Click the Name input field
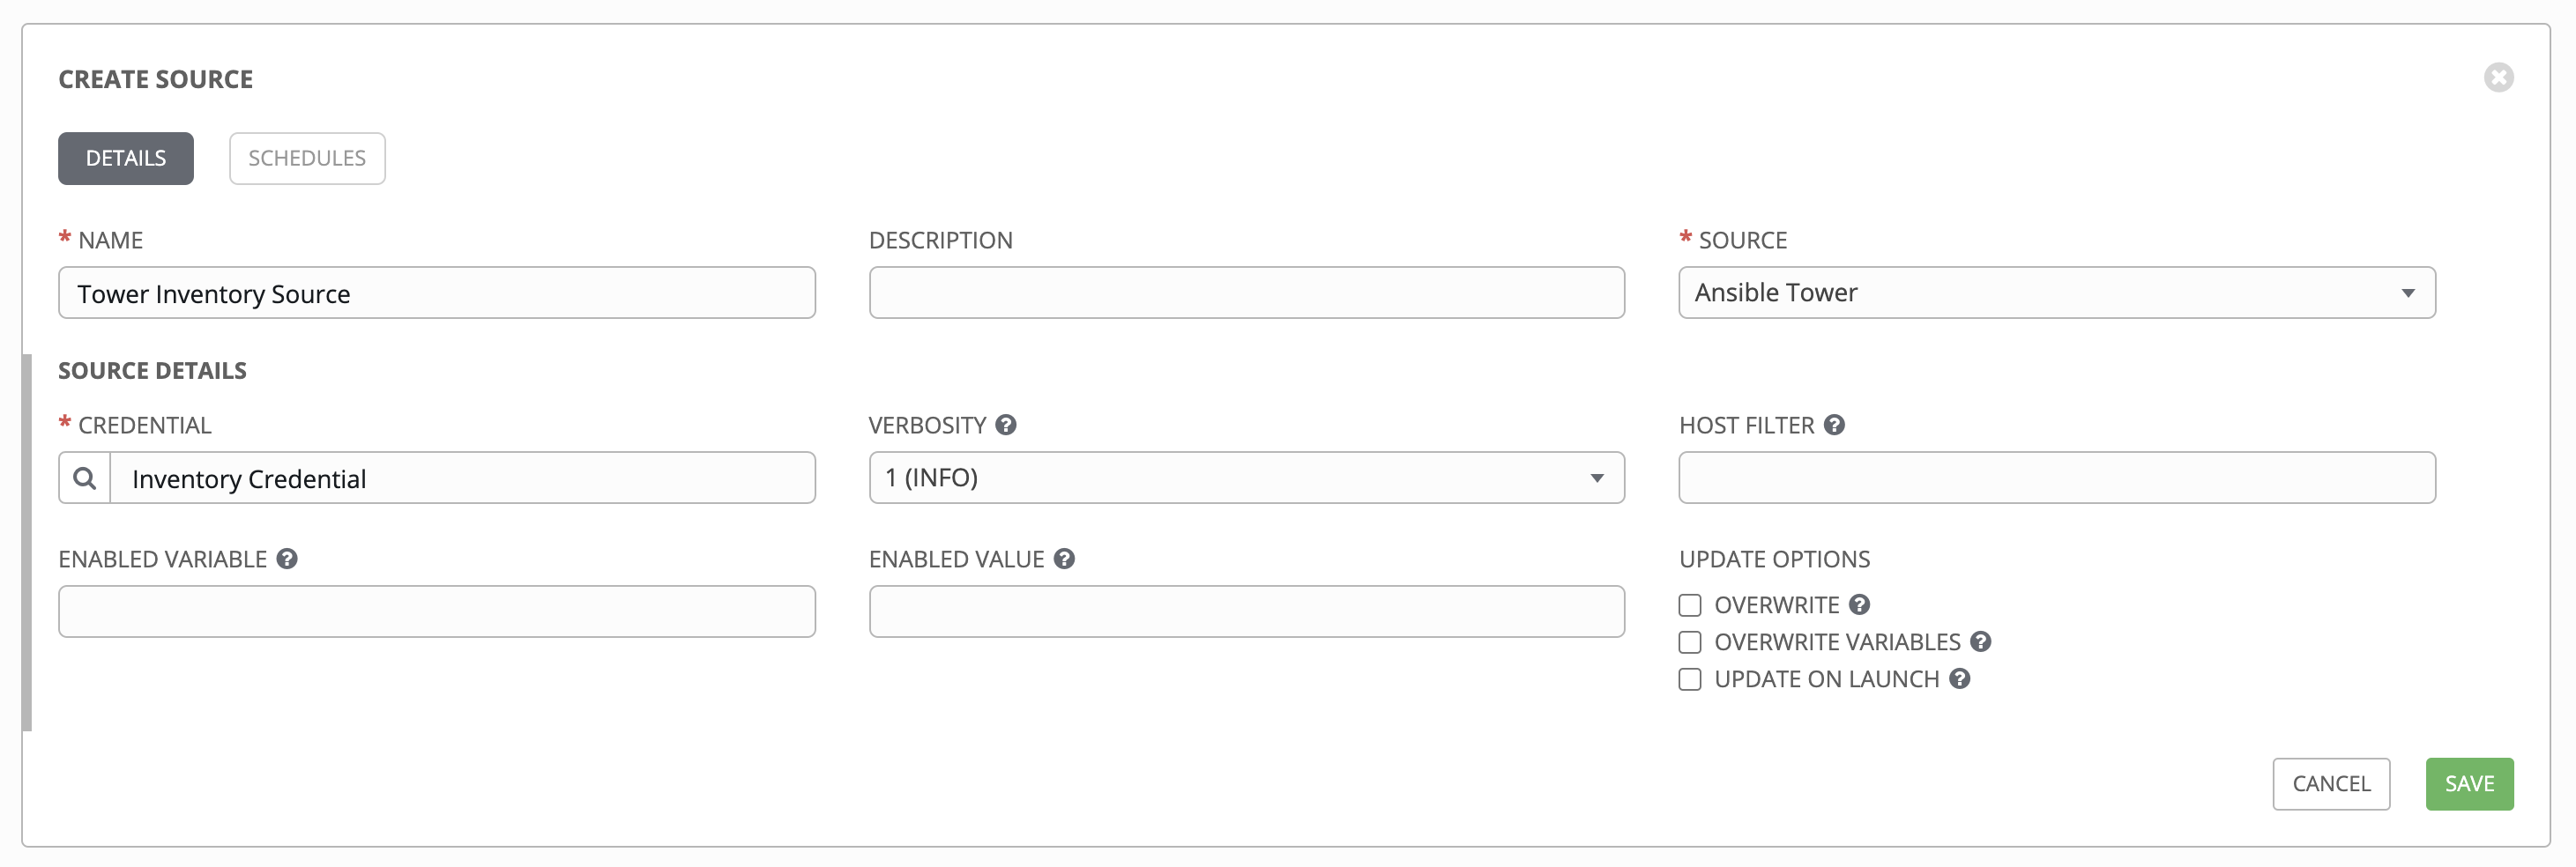2576x867 pixels. pyautogui.click(x=437, y=293)
